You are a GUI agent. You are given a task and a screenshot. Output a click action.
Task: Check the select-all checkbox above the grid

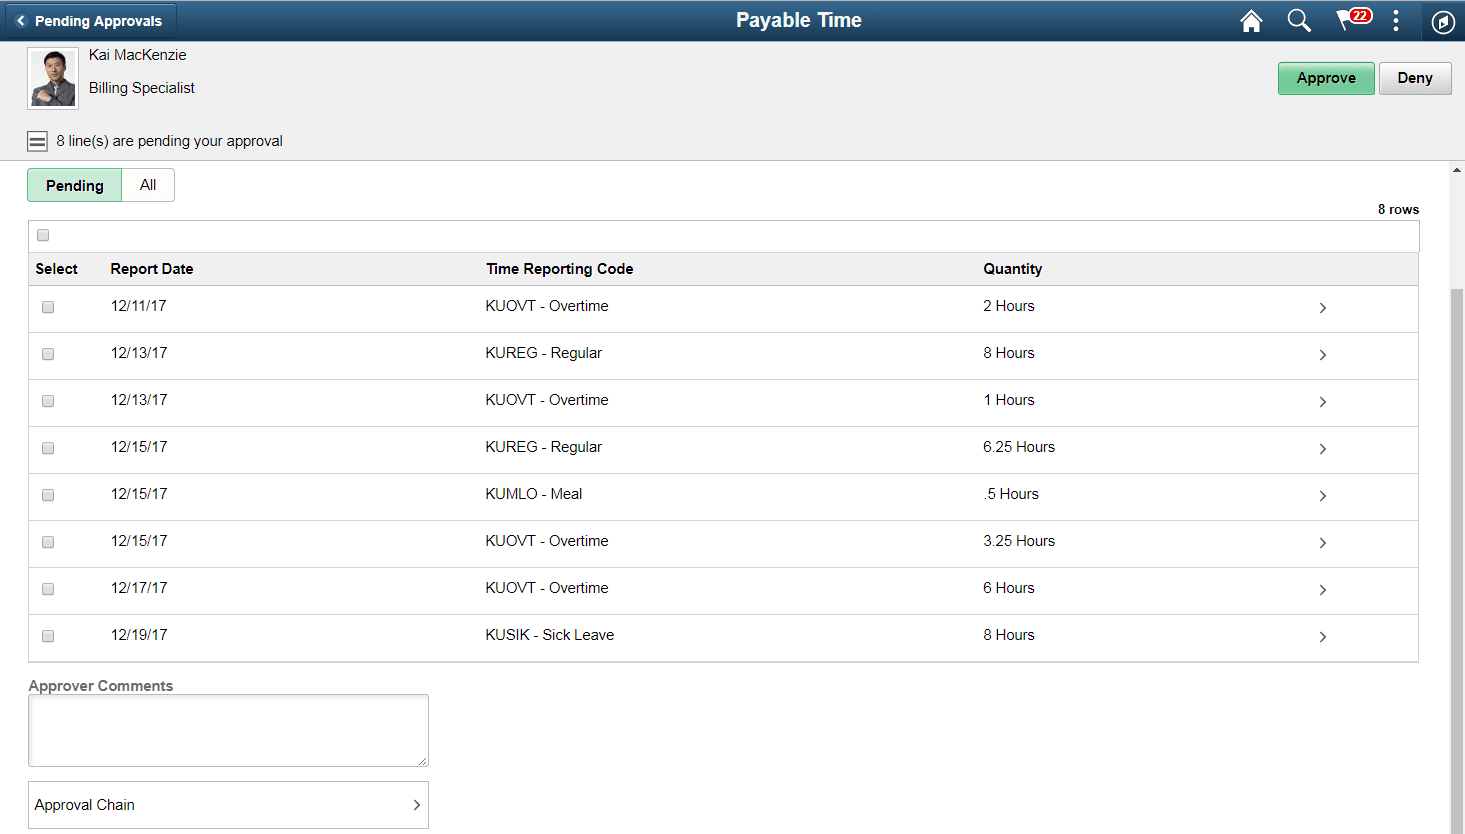(x=42, y=235)
